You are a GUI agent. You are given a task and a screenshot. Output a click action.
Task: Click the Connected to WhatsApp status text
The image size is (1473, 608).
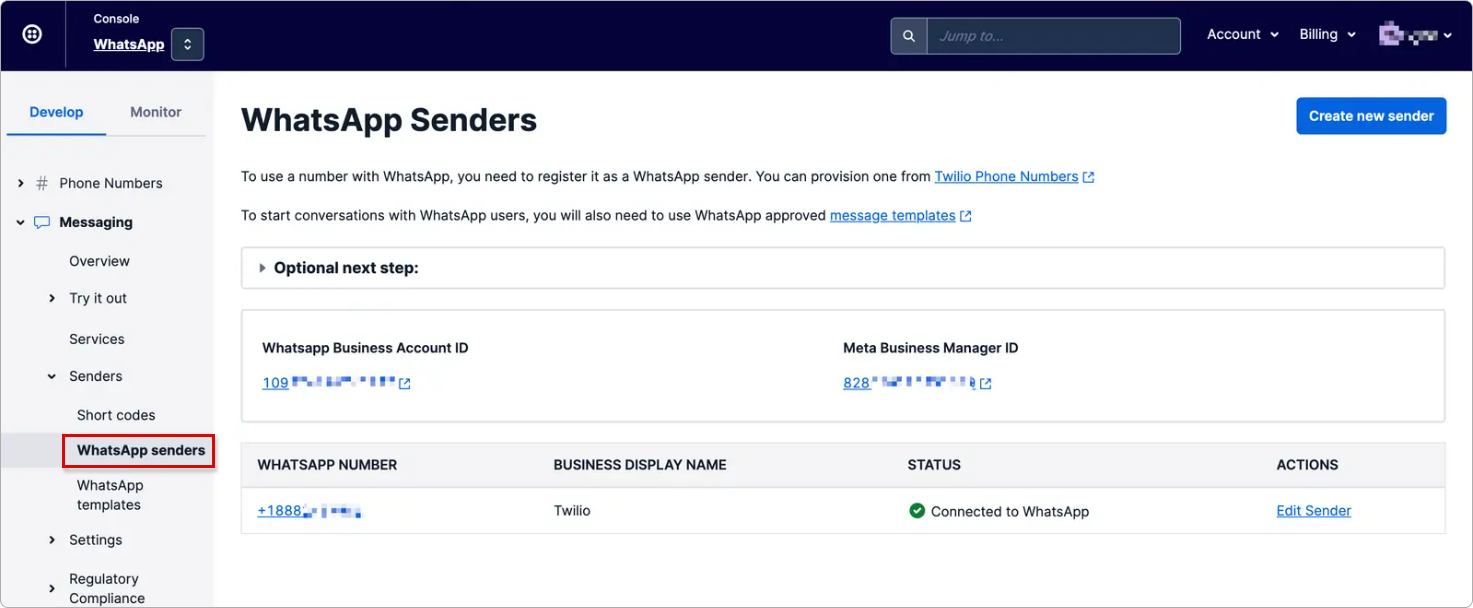coord(1010,511)
